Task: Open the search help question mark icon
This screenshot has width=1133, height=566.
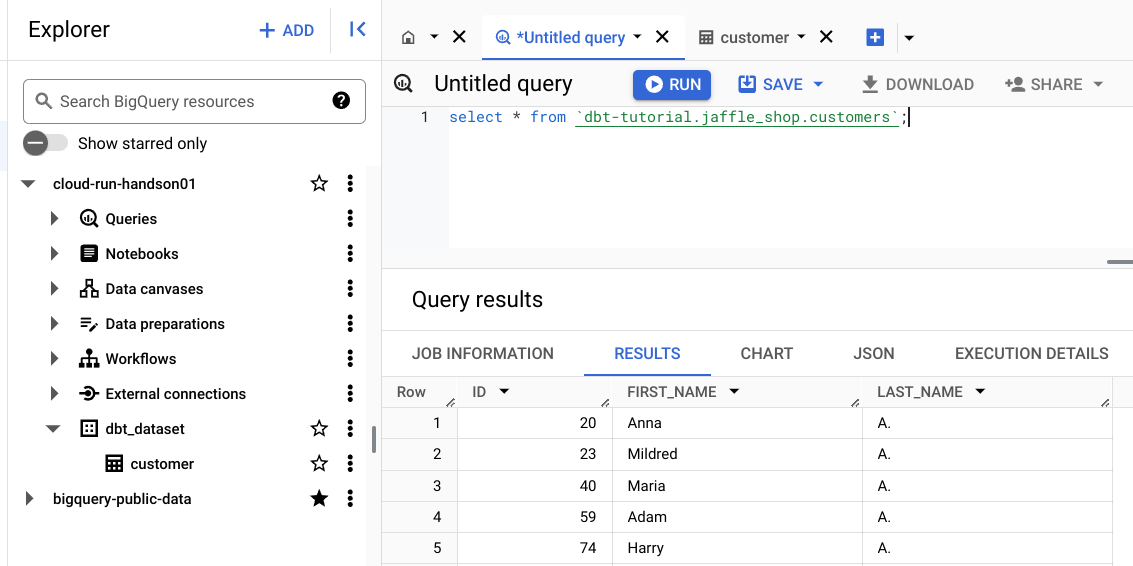Action: point(341,100)
